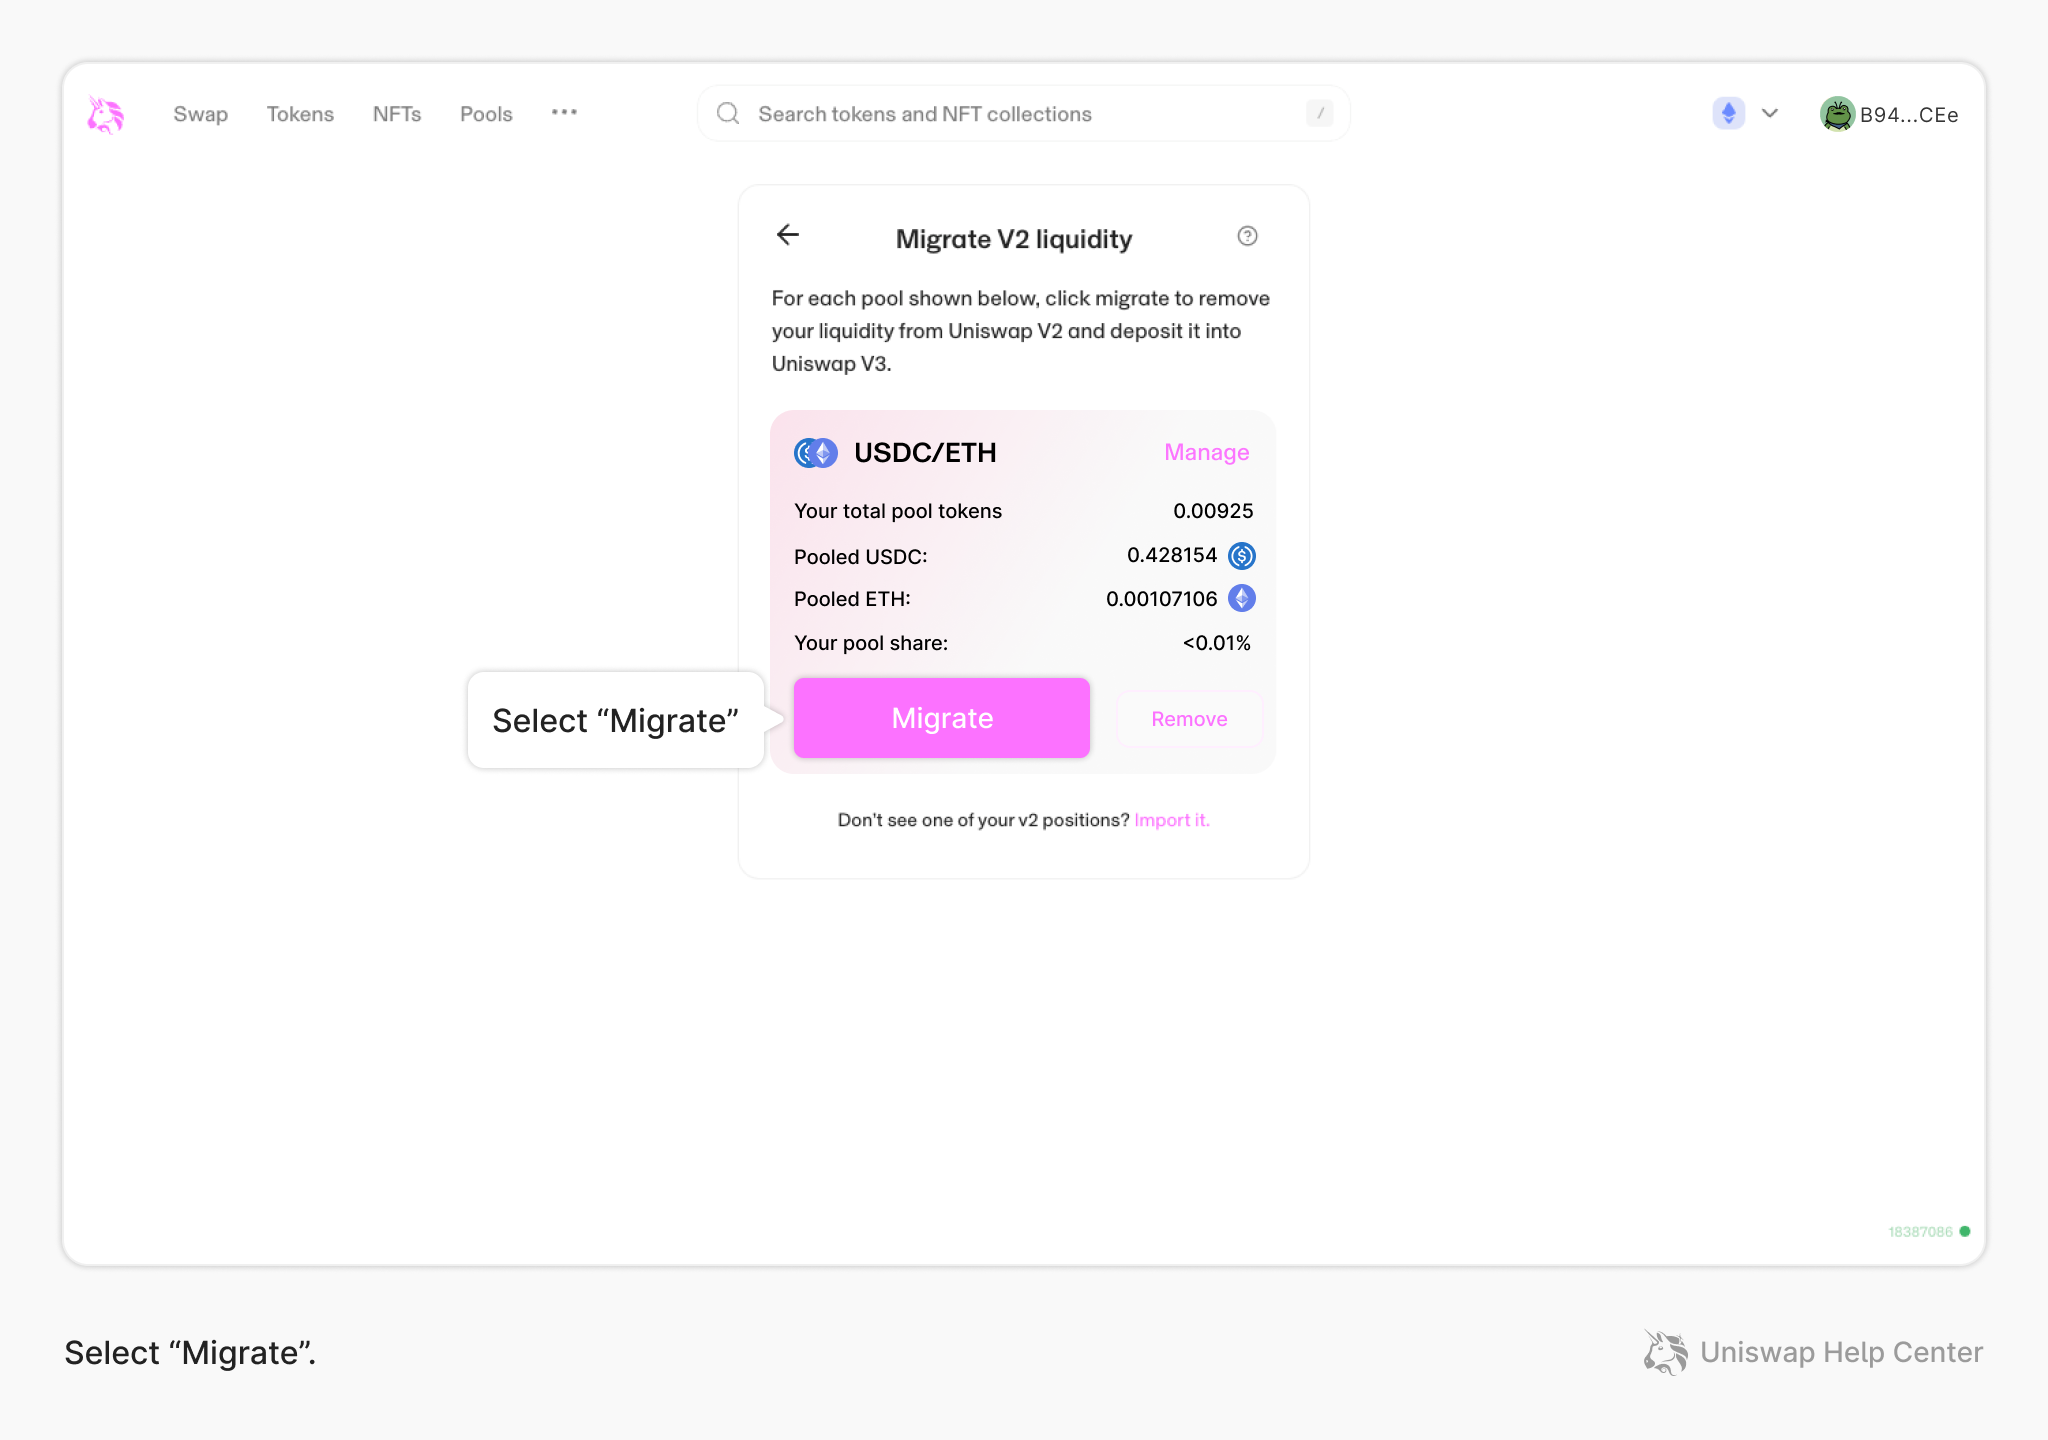The image size is (2048, 1440).
Task: Click the Uniswap unicorn logo
Action: tap(104, 114)
